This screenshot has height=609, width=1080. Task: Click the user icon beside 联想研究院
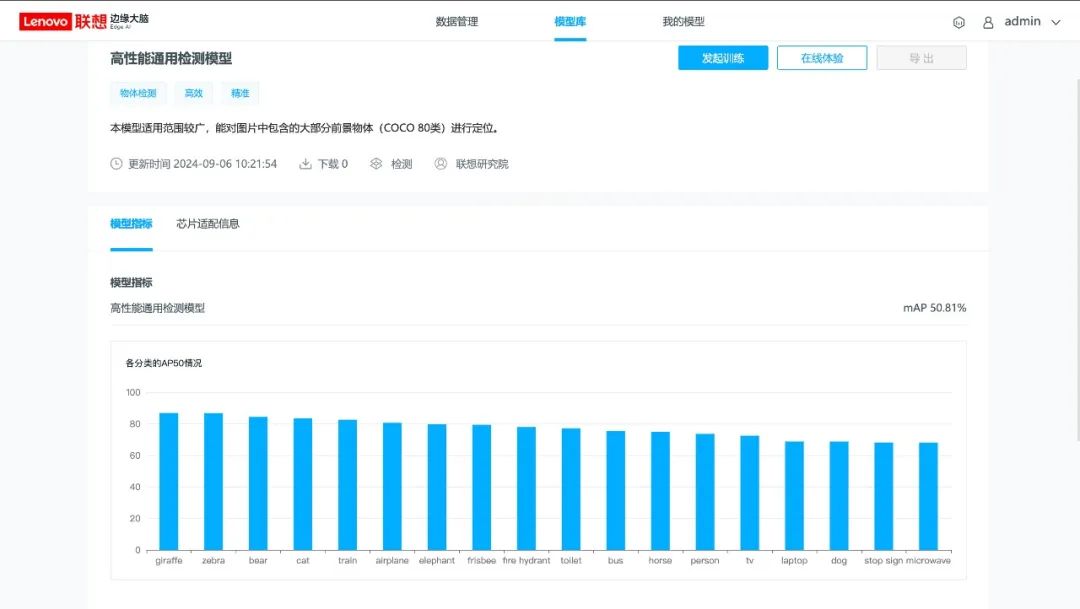(x=441, y=163)
